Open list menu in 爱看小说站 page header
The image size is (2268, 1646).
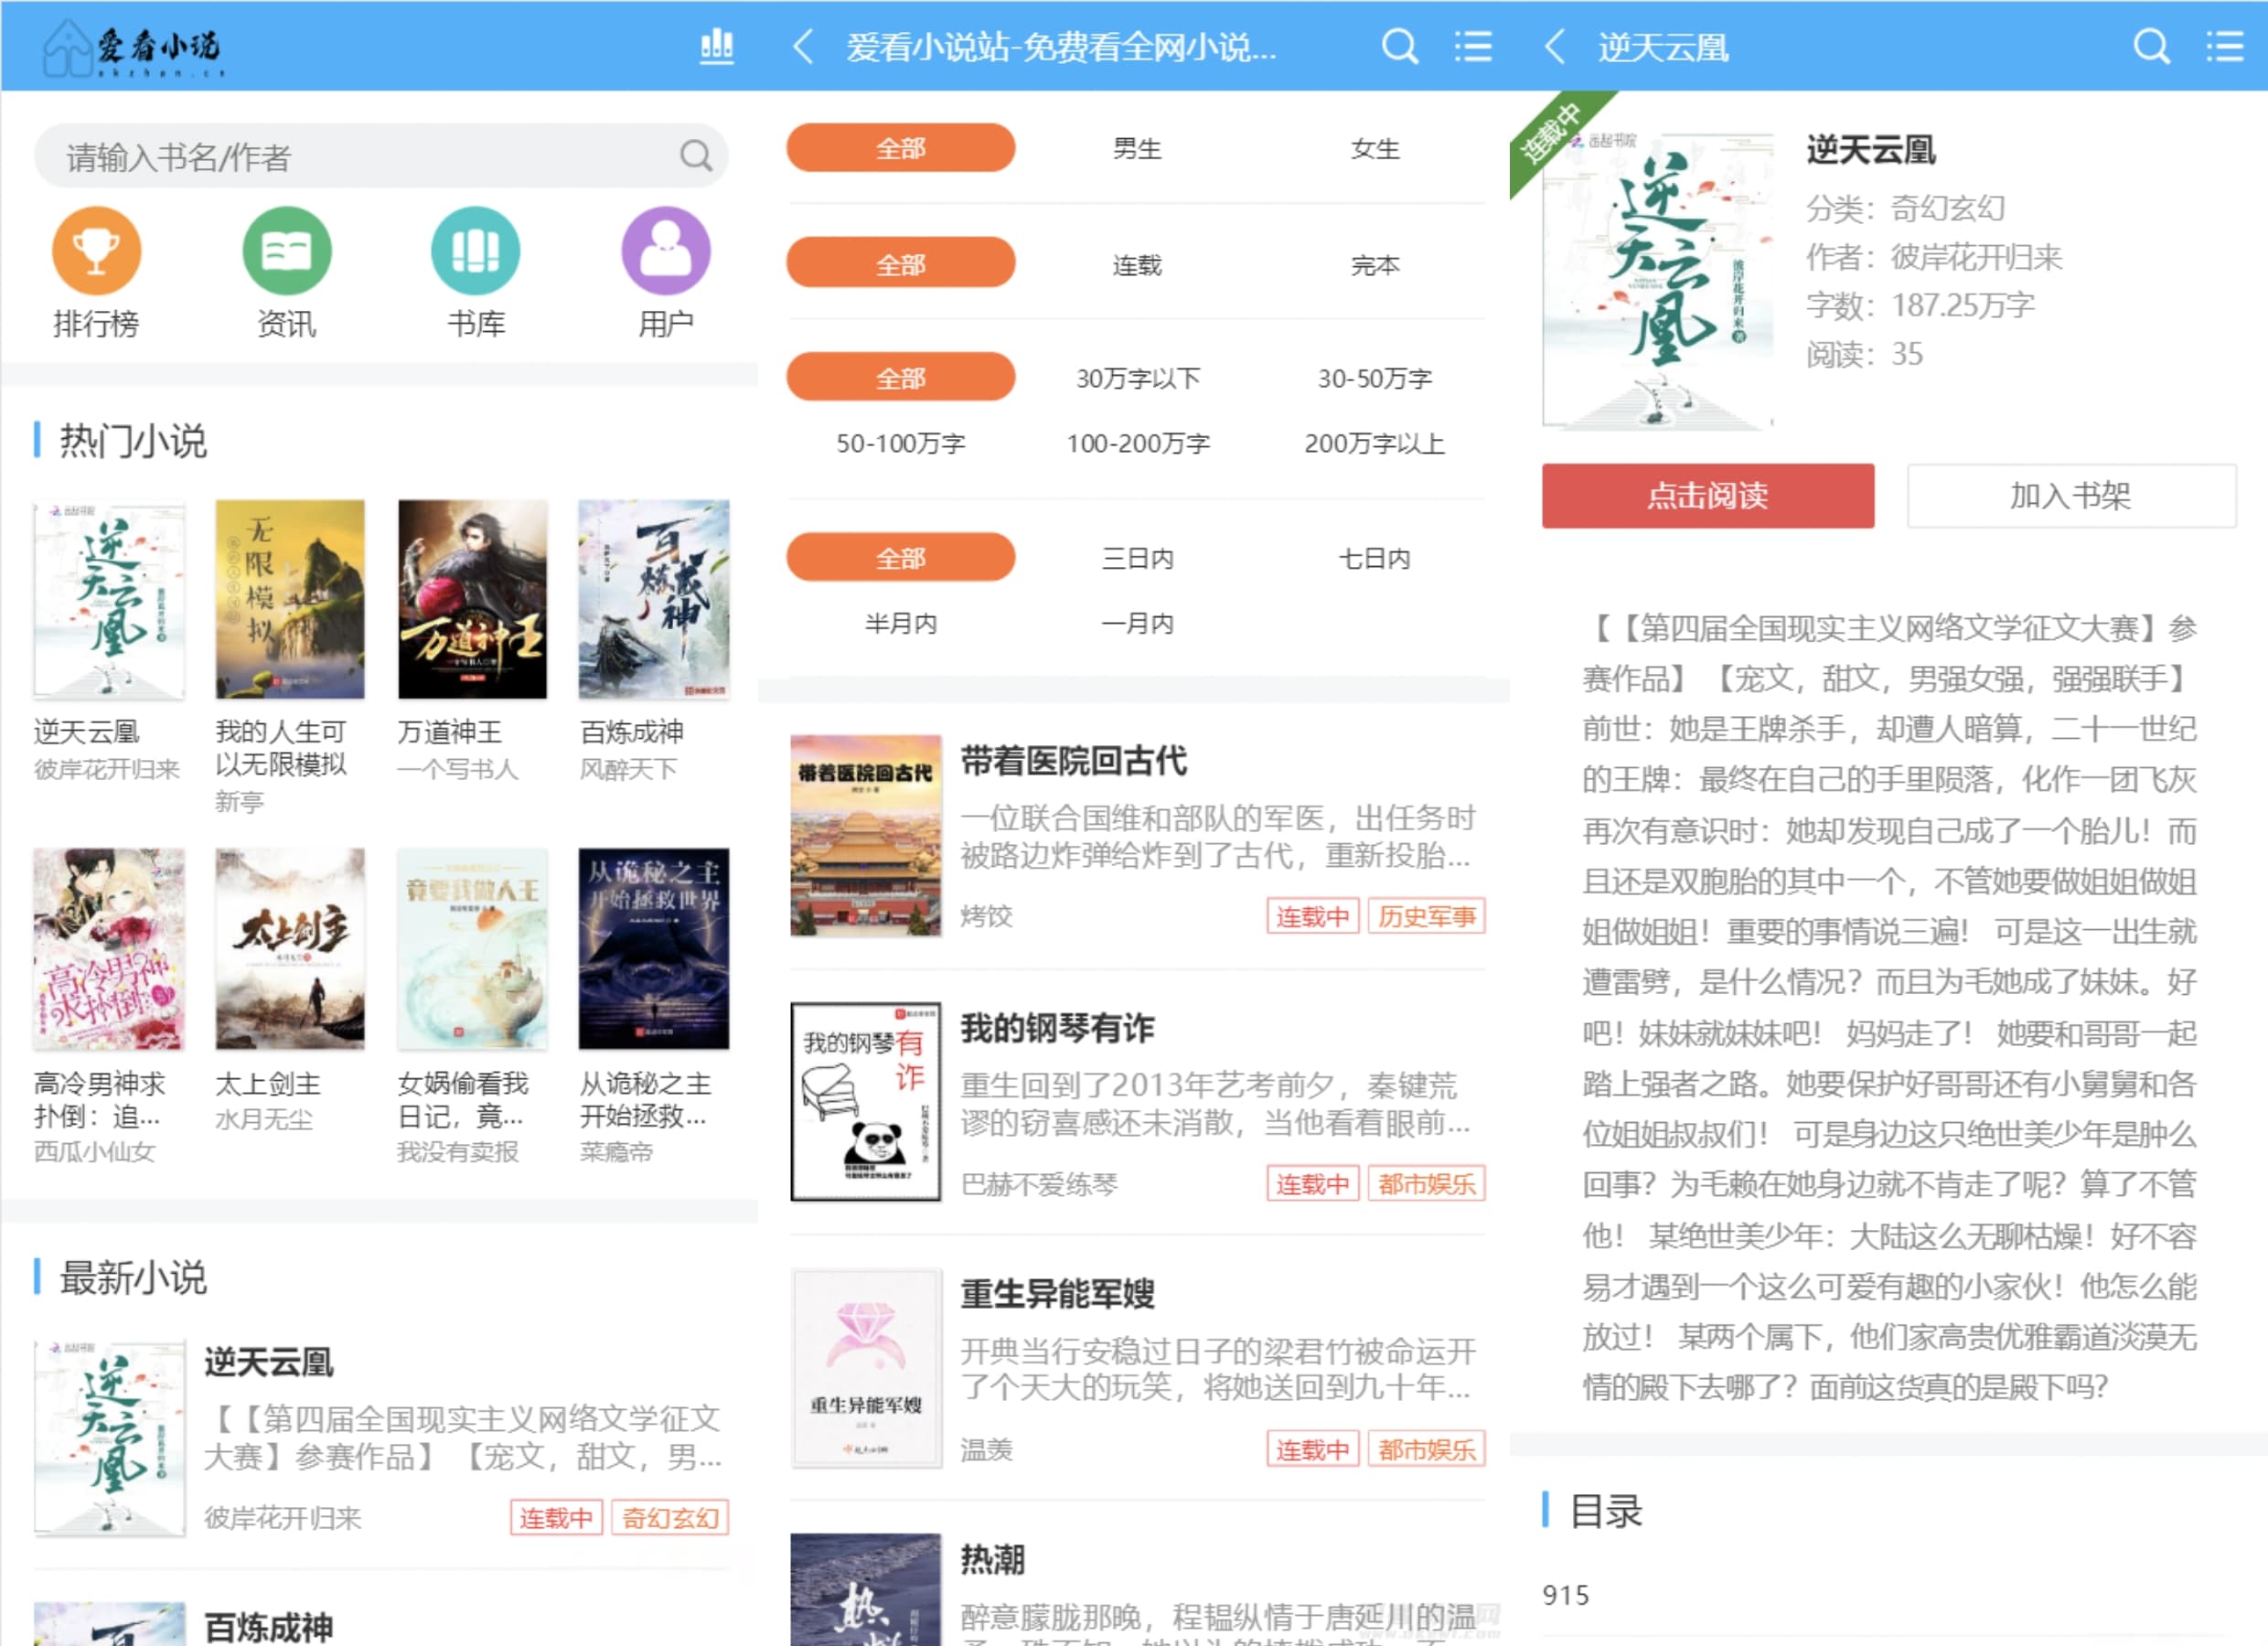tap(1473, 46)
